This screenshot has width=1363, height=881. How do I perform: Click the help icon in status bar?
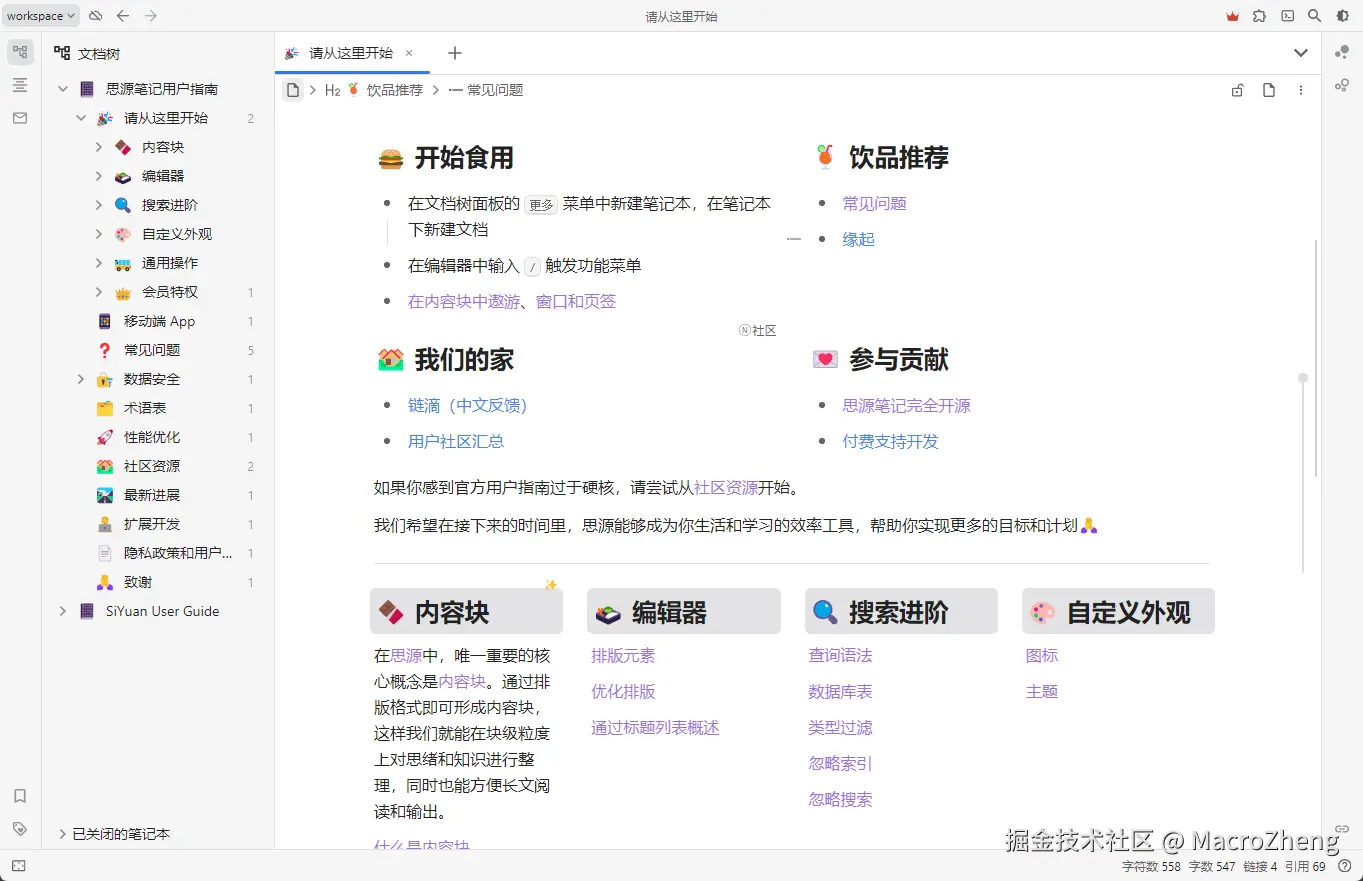(1344, 866)
